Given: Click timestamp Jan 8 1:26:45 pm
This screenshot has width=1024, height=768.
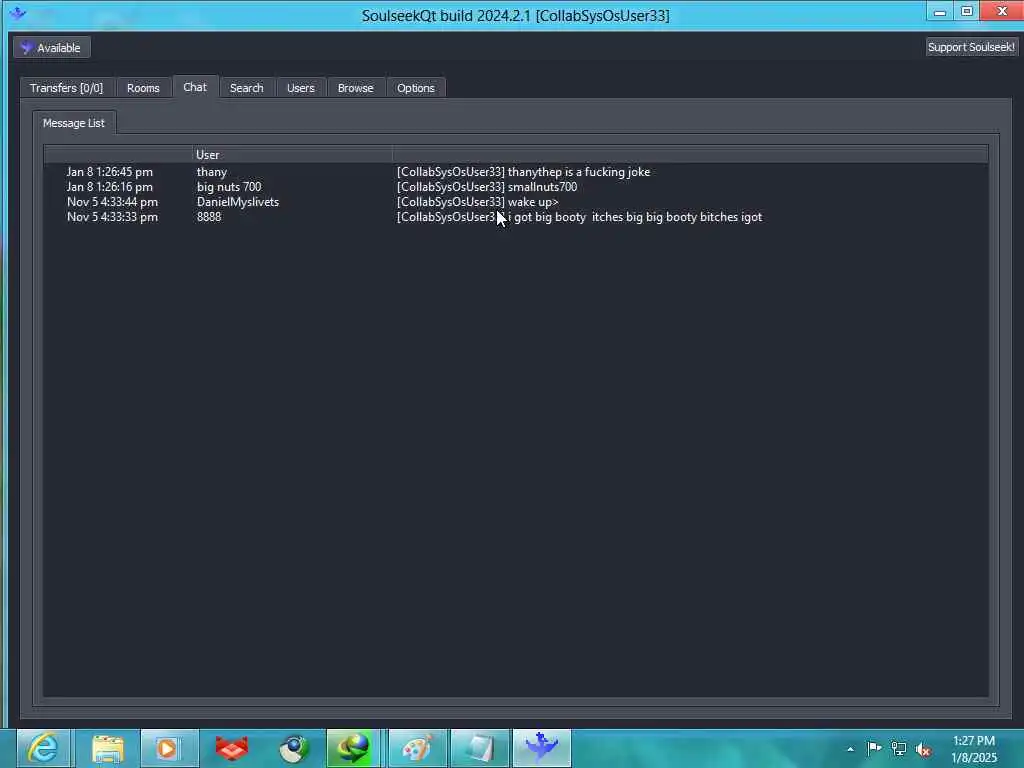Looking at the screenshot, I should point(110,172).
